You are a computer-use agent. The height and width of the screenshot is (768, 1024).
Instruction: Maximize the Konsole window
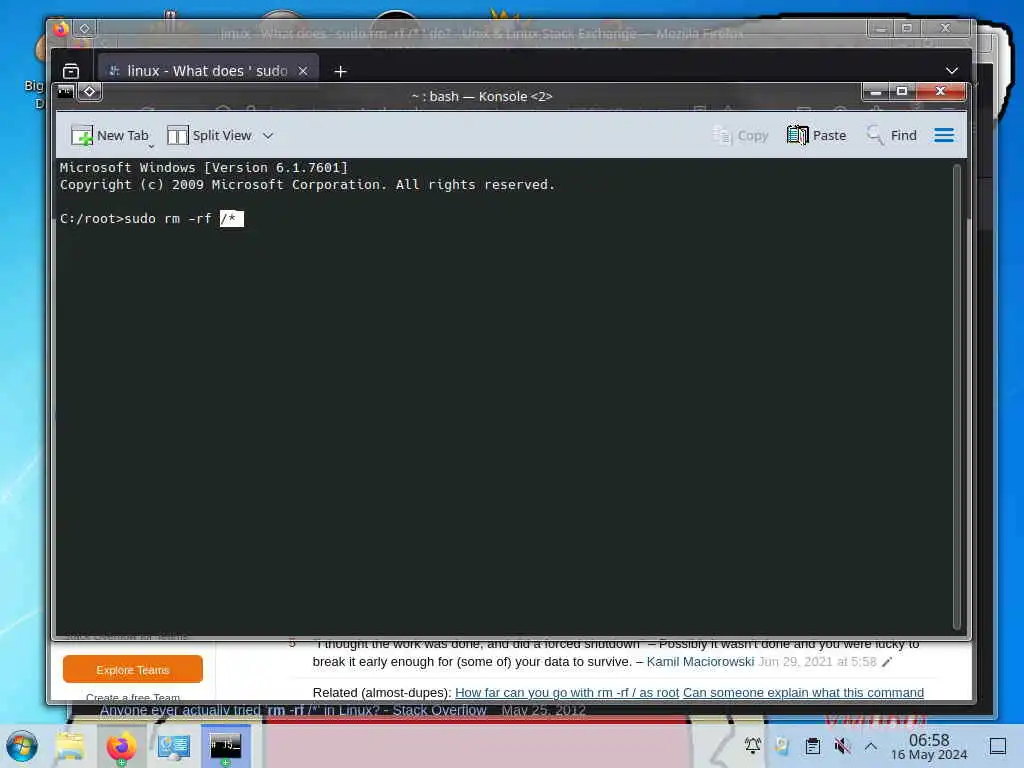(902, 91)
